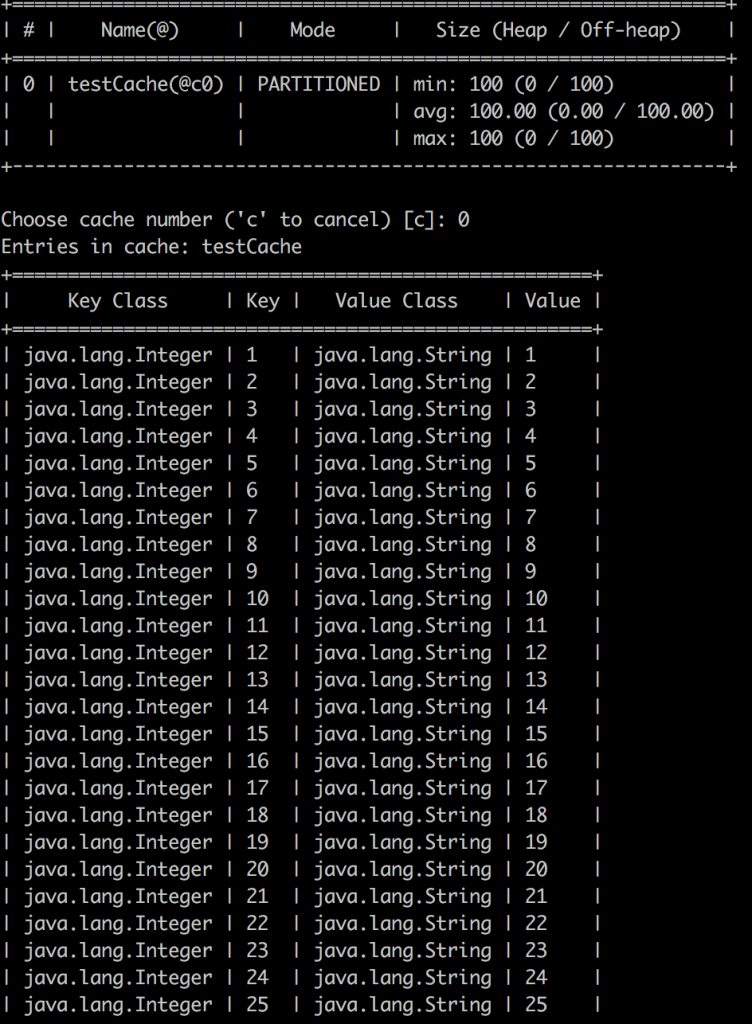The width and height of the screenshot is (752, 1024).
Task: Click java.lang.Integer in the key 19 row
Action: point(118,842)
